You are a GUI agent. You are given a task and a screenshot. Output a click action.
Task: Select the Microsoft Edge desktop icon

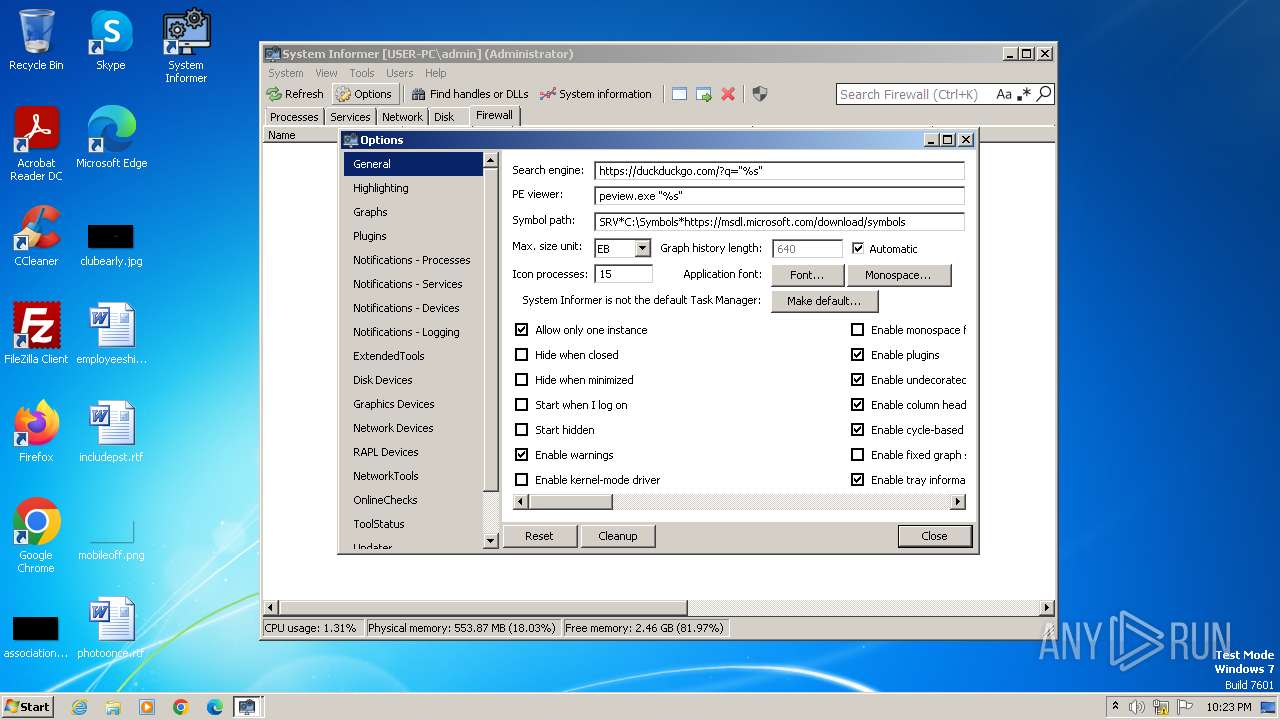(x=111, y=138)
